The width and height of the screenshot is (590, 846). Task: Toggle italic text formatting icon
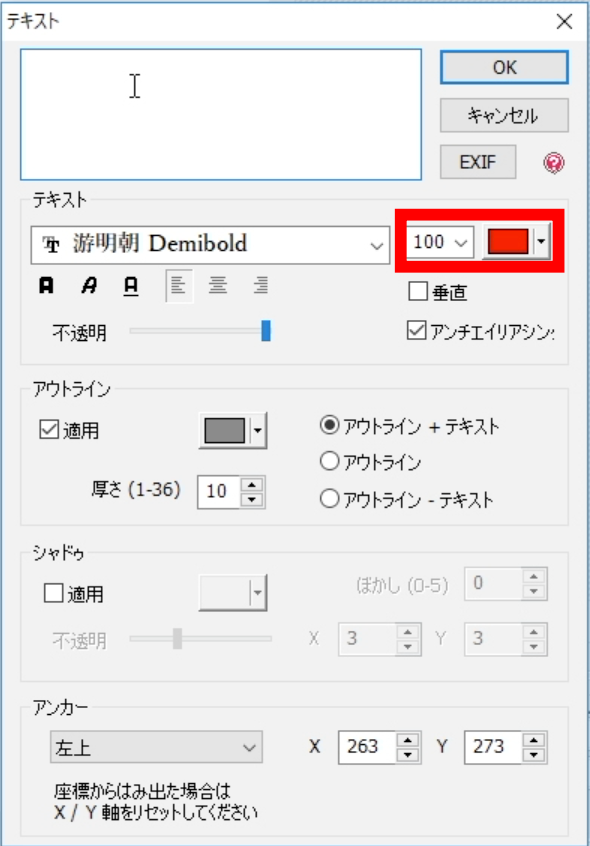pos(89,285)
